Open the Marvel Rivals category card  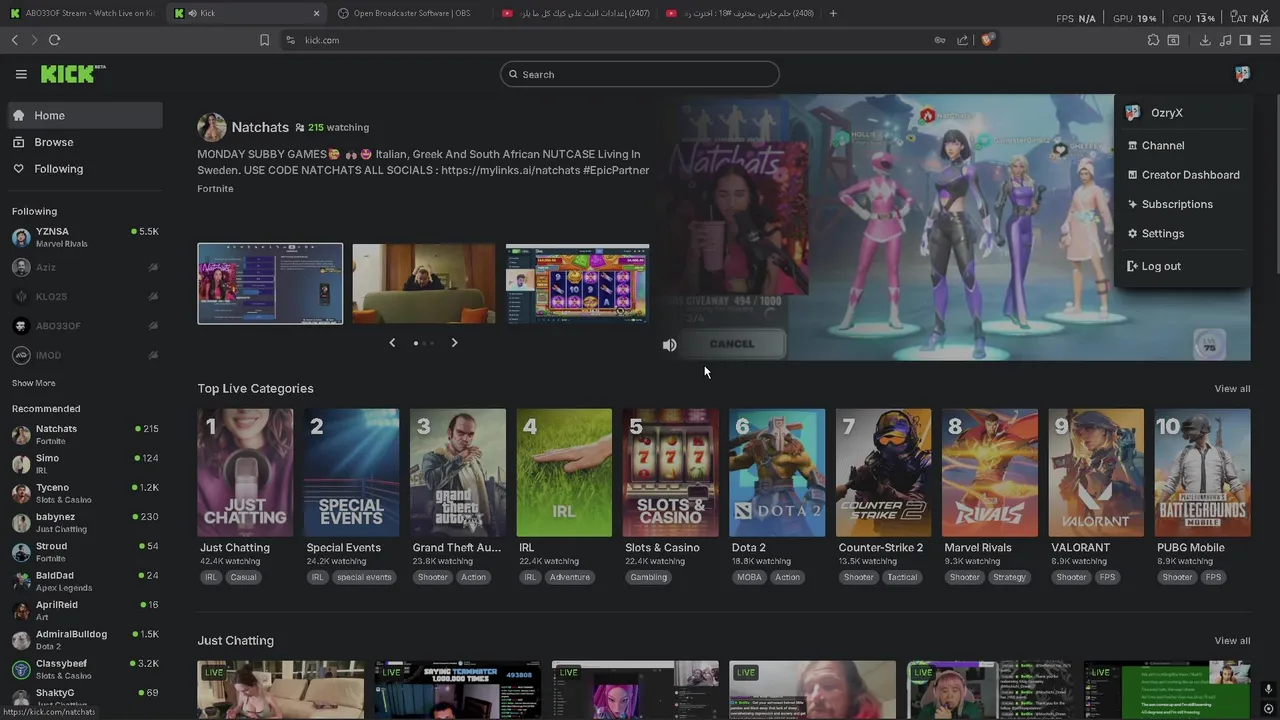coord(990,473)
